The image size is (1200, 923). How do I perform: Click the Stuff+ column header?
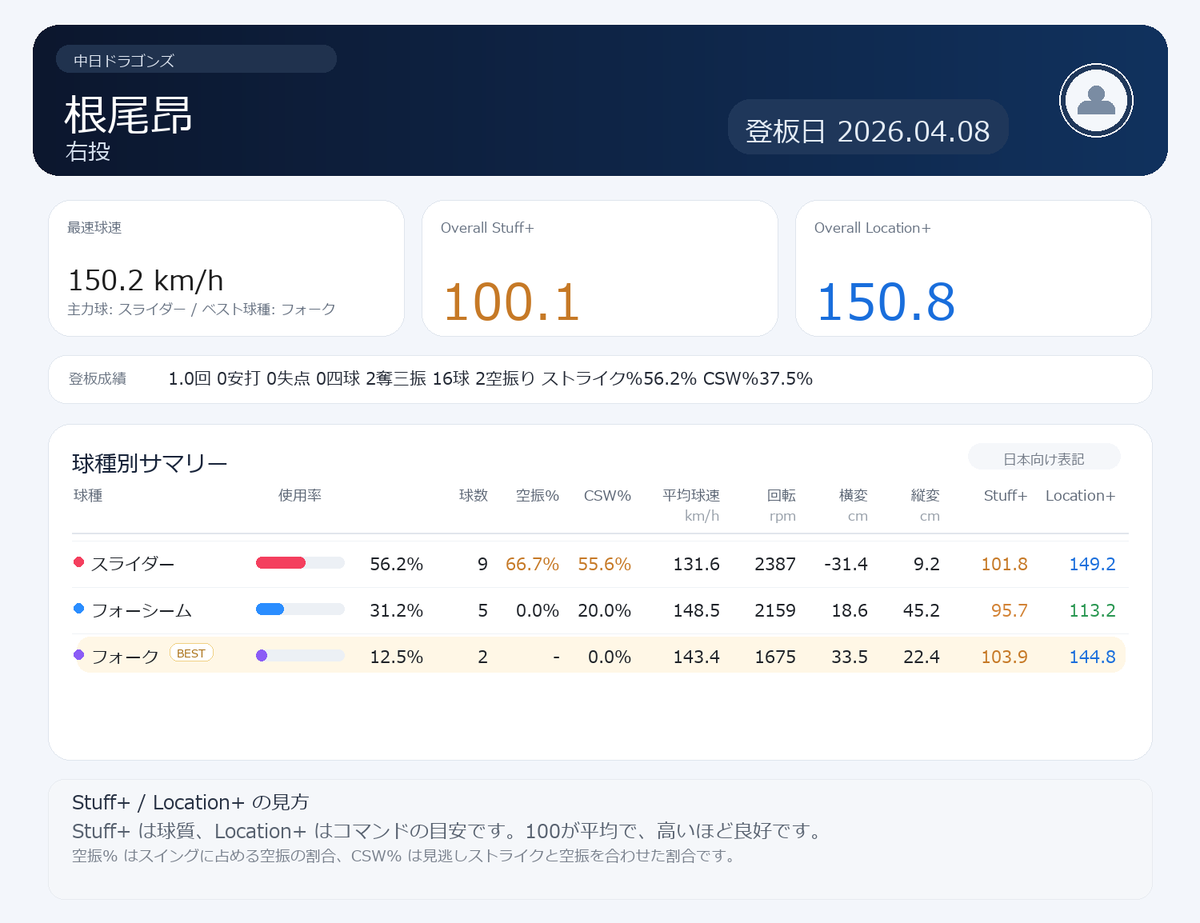click(1005, 495)
